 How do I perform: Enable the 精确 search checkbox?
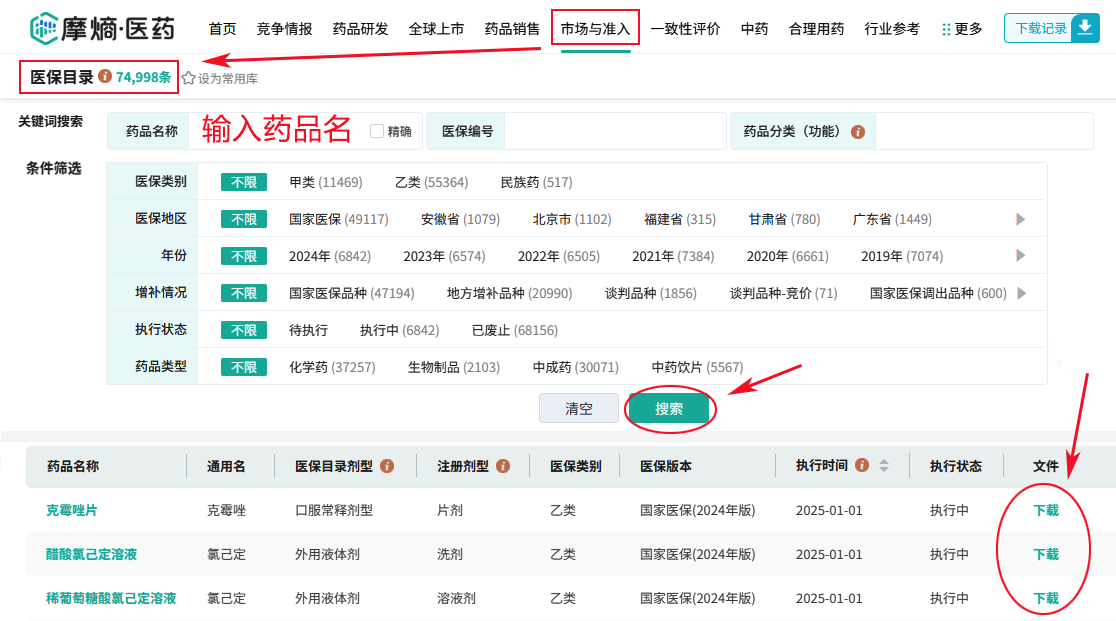tap(376, 131)
